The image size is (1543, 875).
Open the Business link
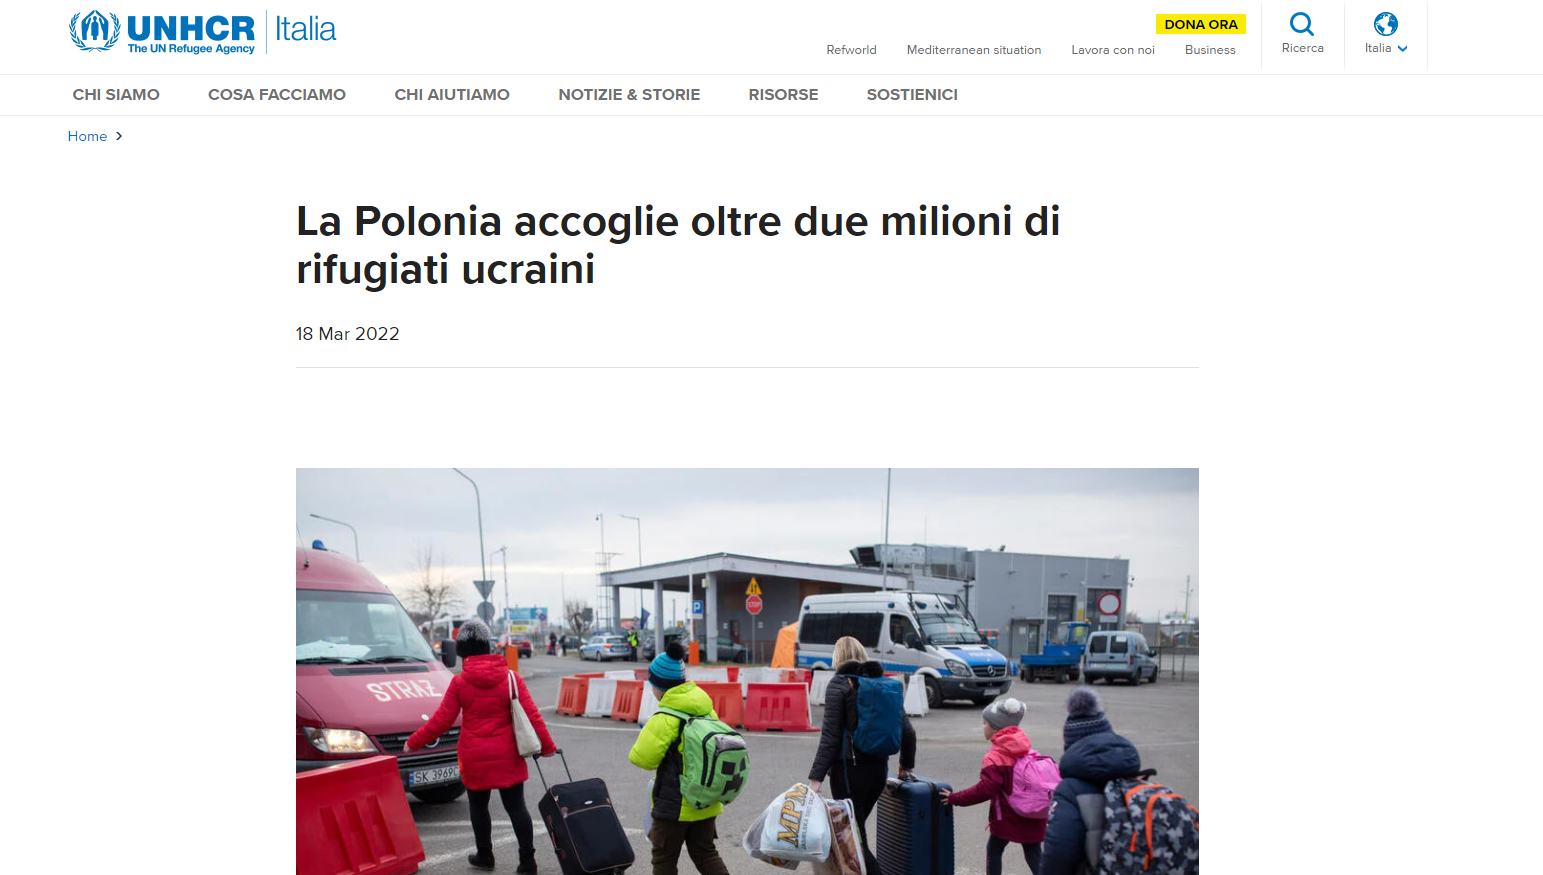[1210, 50]
